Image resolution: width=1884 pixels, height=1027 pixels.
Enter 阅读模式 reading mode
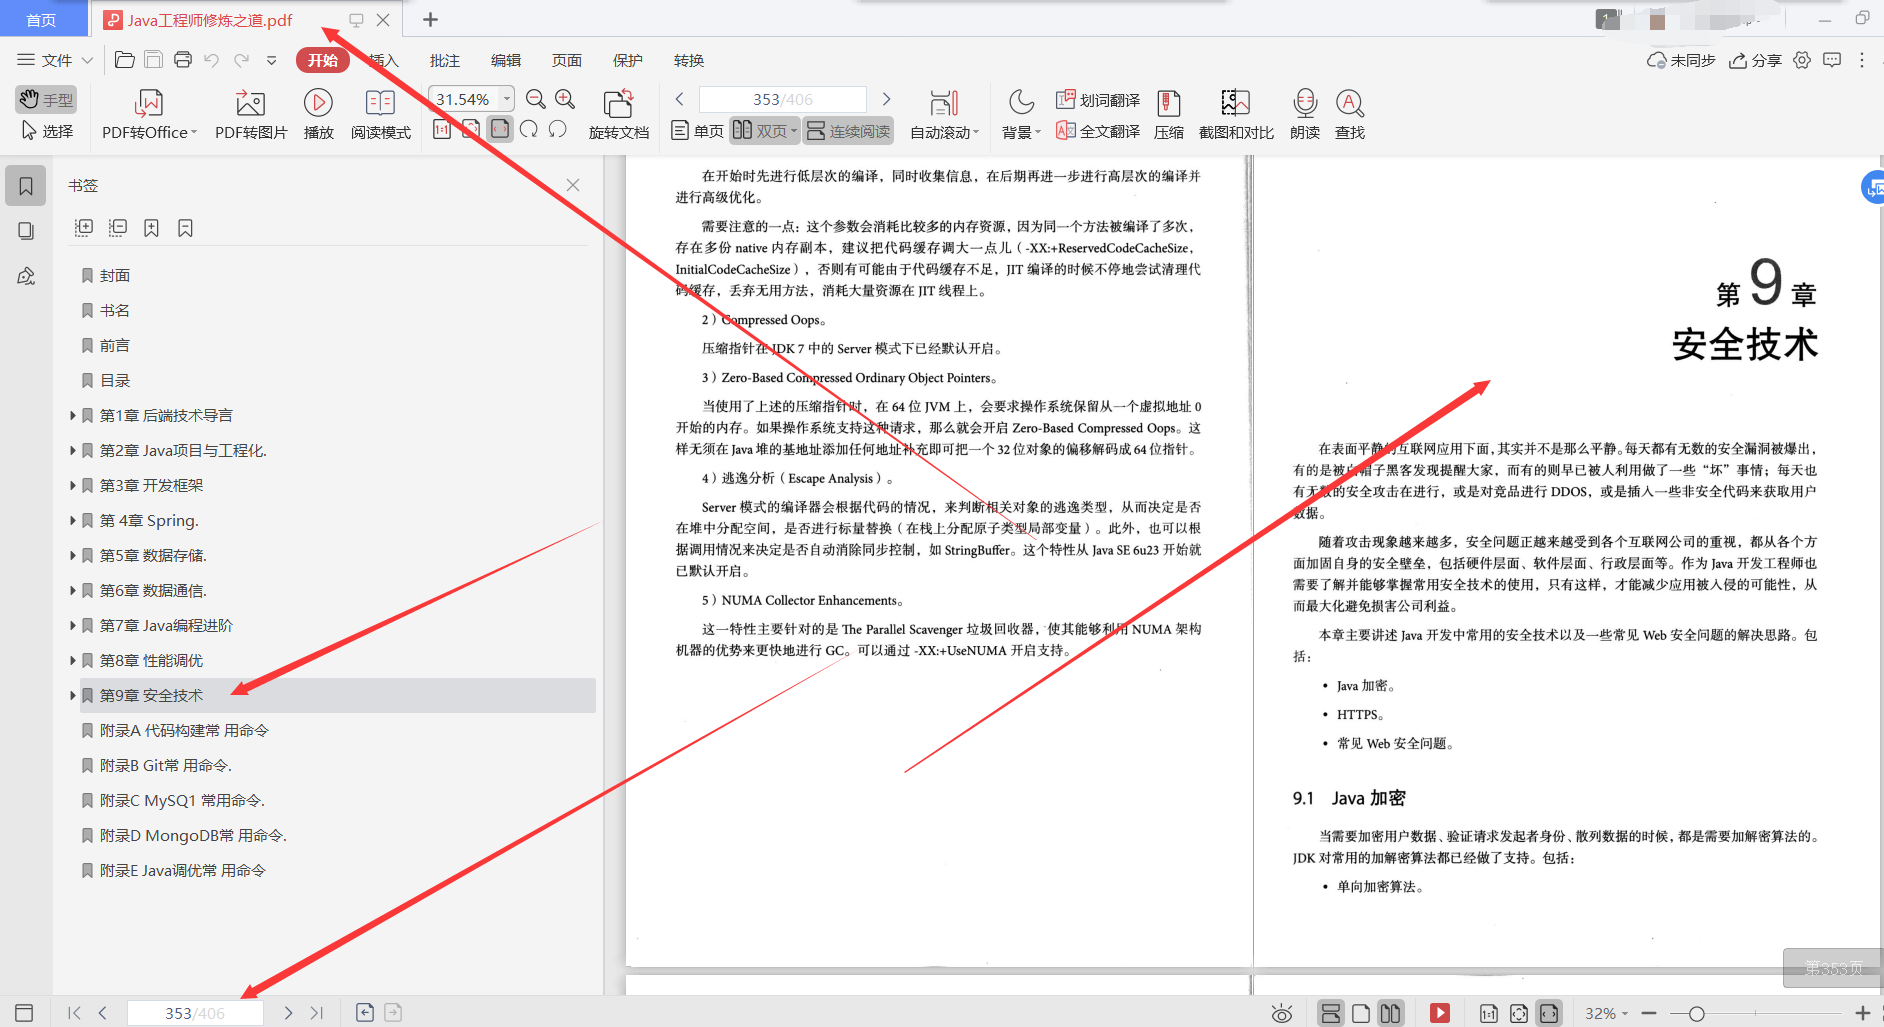pyautogui.click(x=380, y=115)
